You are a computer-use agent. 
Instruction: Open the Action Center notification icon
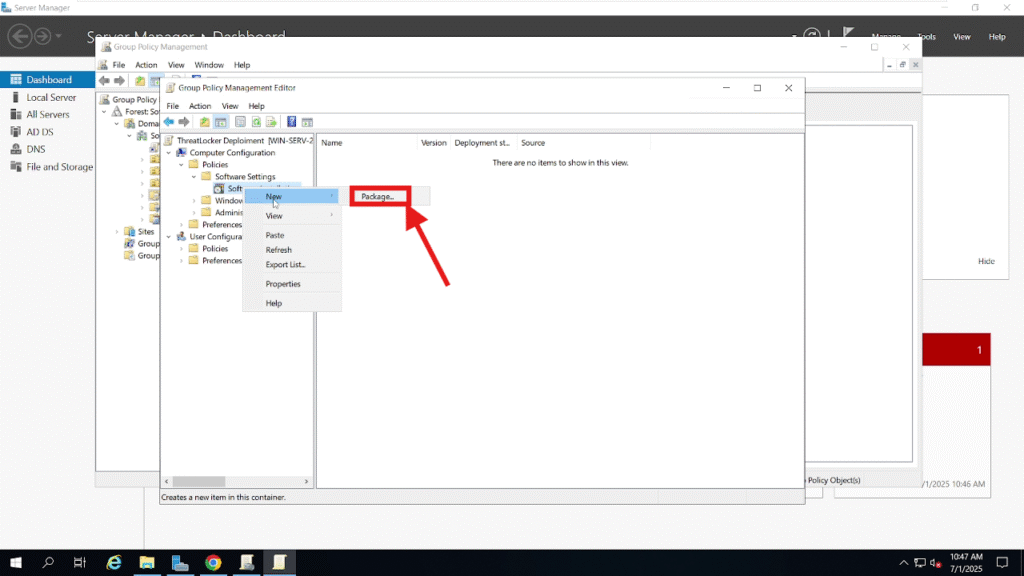[x=1002, y=562]
